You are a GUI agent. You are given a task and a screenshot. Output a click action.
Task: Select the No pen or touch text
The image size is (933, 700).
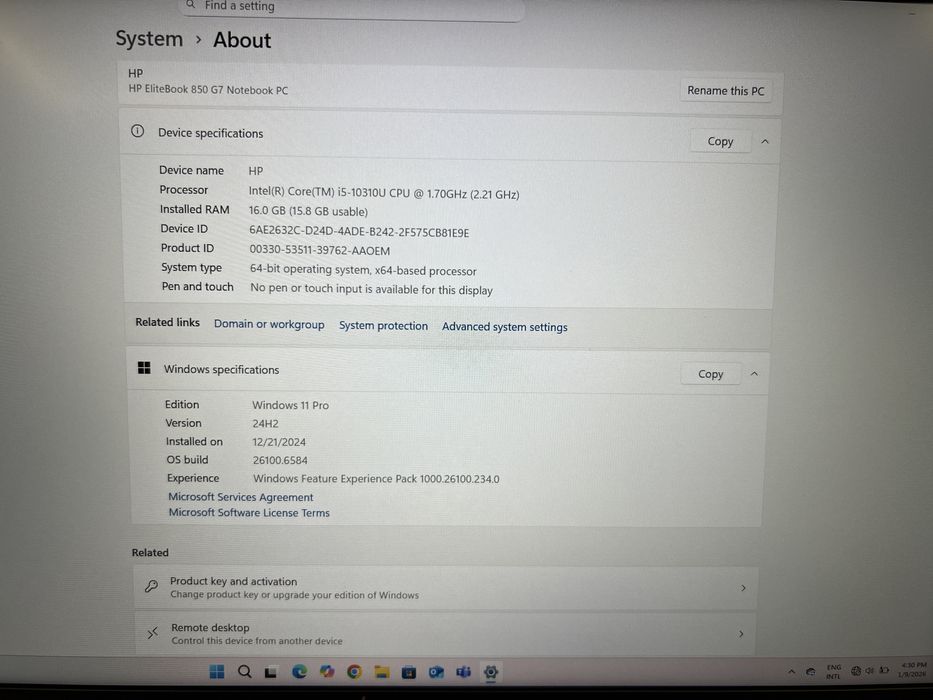371,289
